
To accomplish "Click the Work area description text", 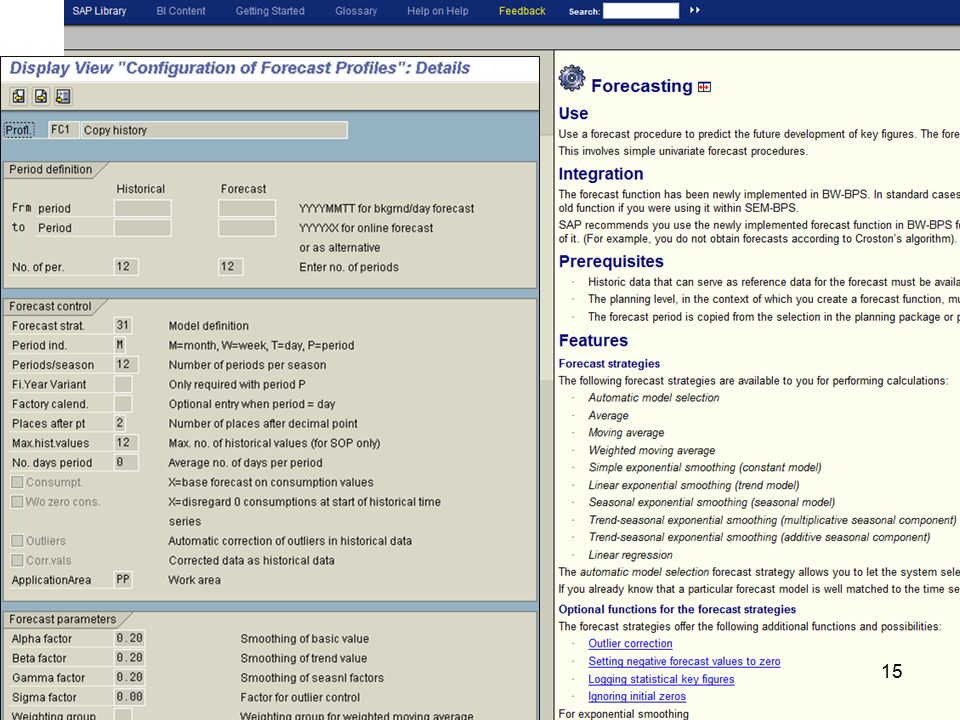I will tap(195, 580).
